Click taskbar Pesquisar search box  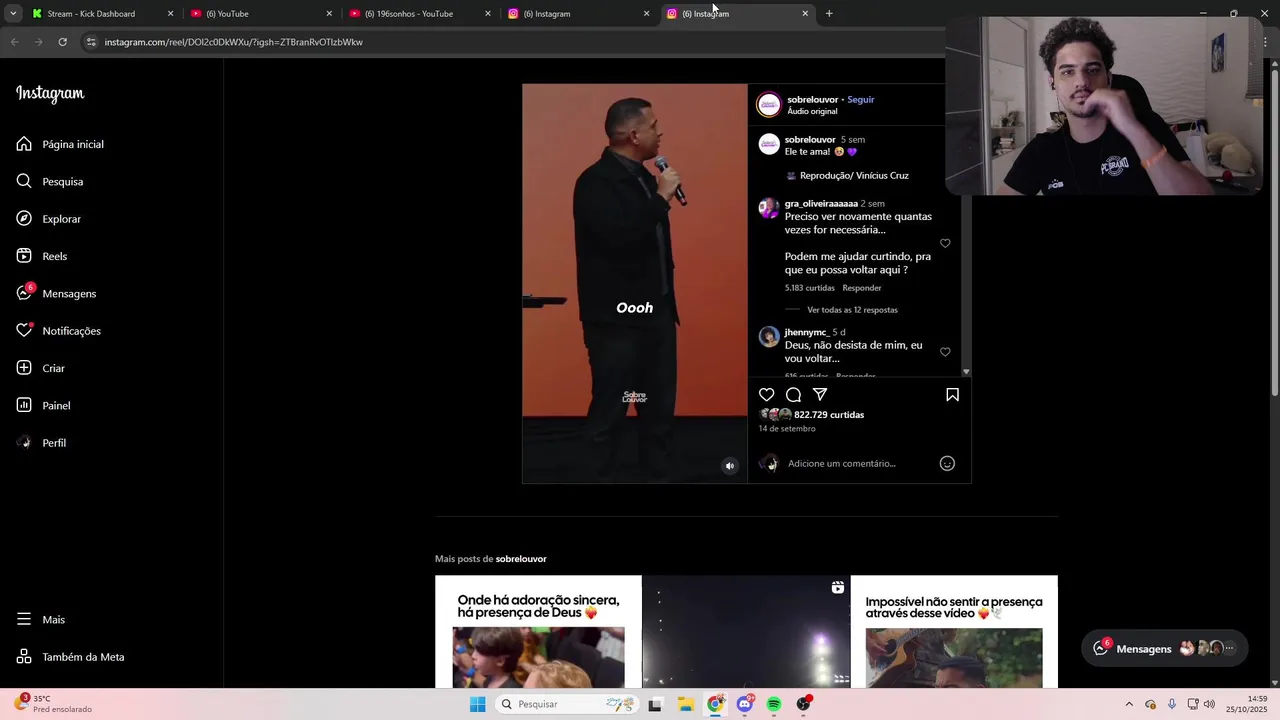click(567, 704)
